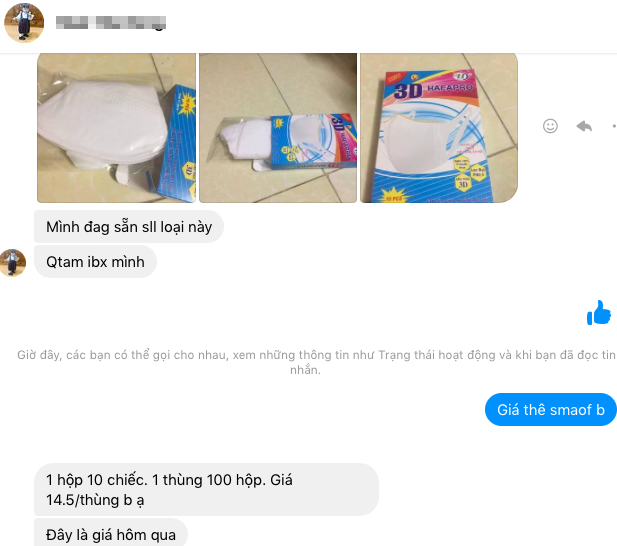
Task: Click the emoji reaction smiley icon
Action: (550, 126)
